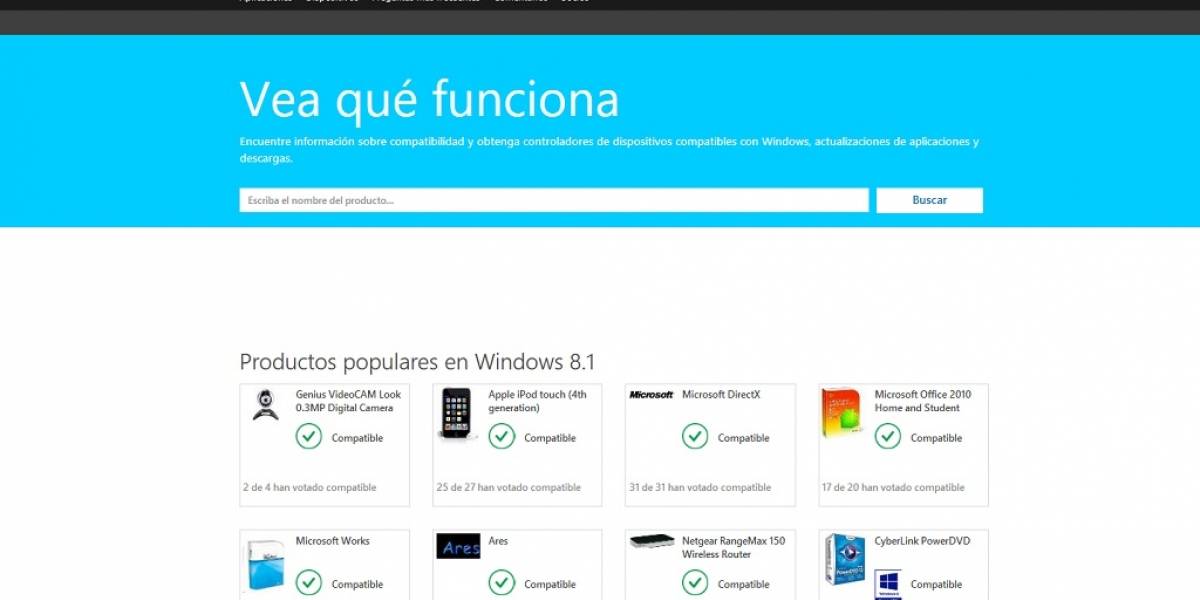Click the compatibility description paragraph
Screen dimensions: 1200x600
pyautogui.click(x=610, y=150)
